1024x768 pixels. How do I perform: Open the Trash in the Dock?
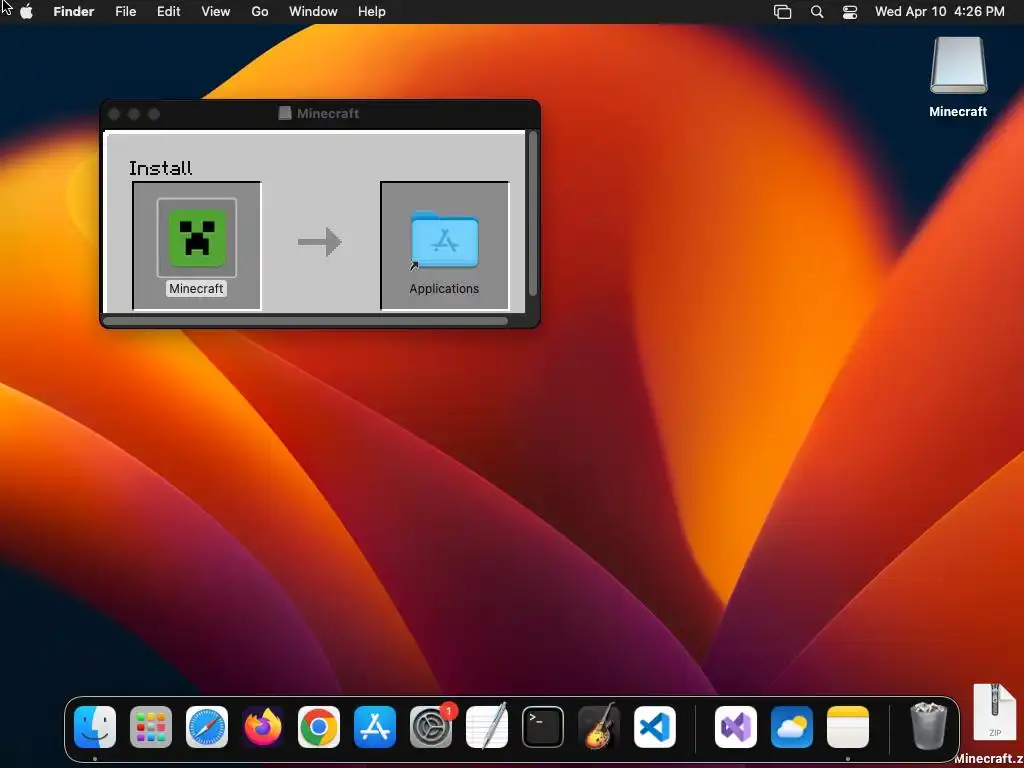tap(928, 726)
